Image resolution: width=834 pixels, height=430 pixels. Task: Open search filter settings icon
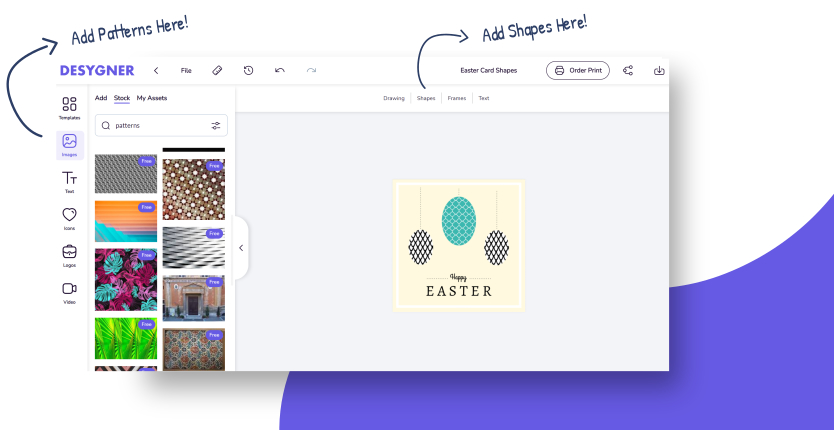coord(216,126)
